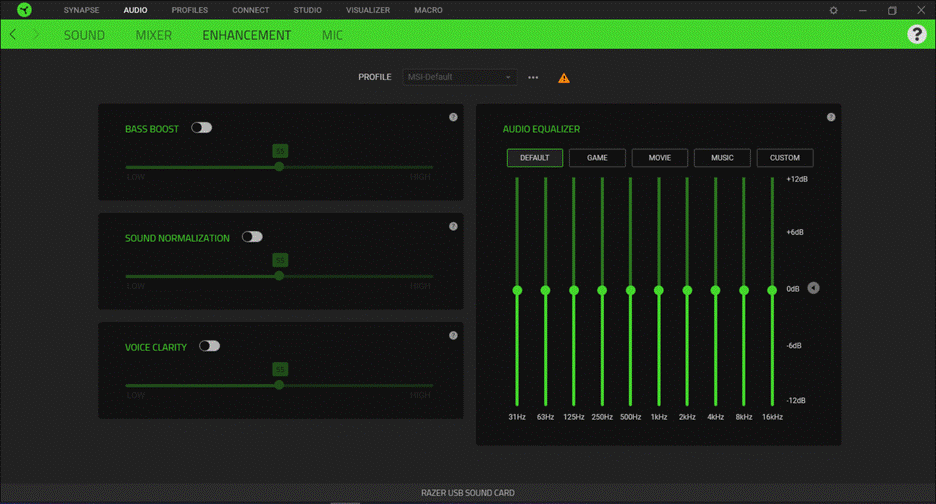Go forward with the right arrow
This screenshot has width=936, height=504.
(36, 35)
